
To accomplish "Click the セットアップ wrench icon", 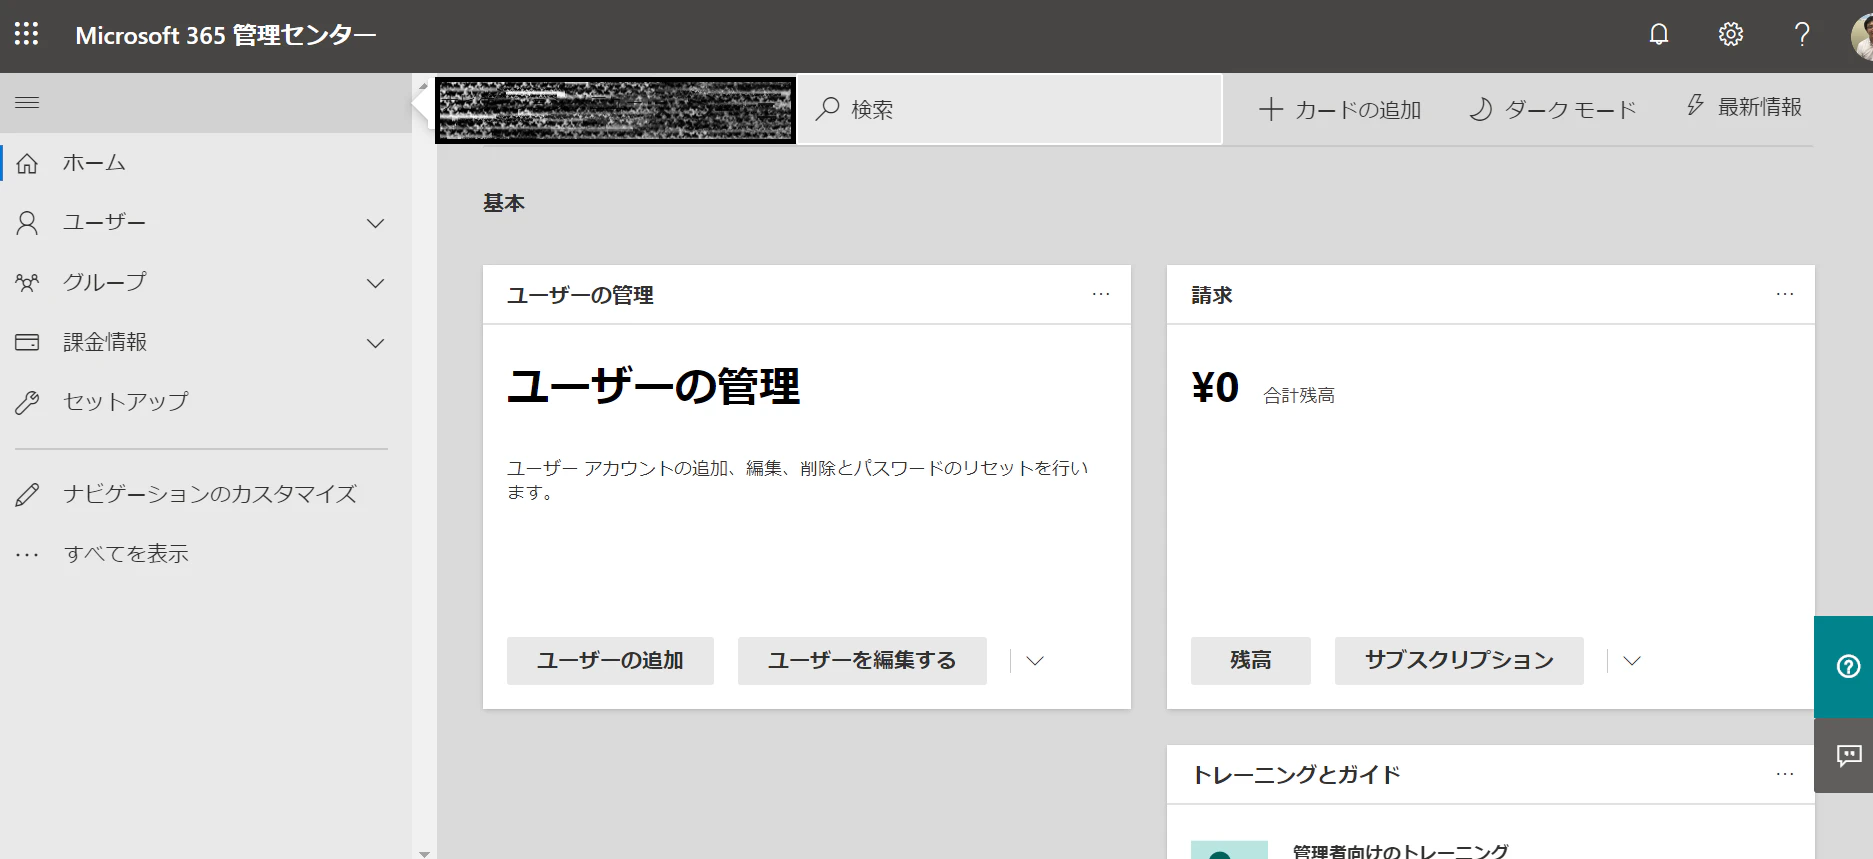I will pyautogui.click(x=27, y=402).
